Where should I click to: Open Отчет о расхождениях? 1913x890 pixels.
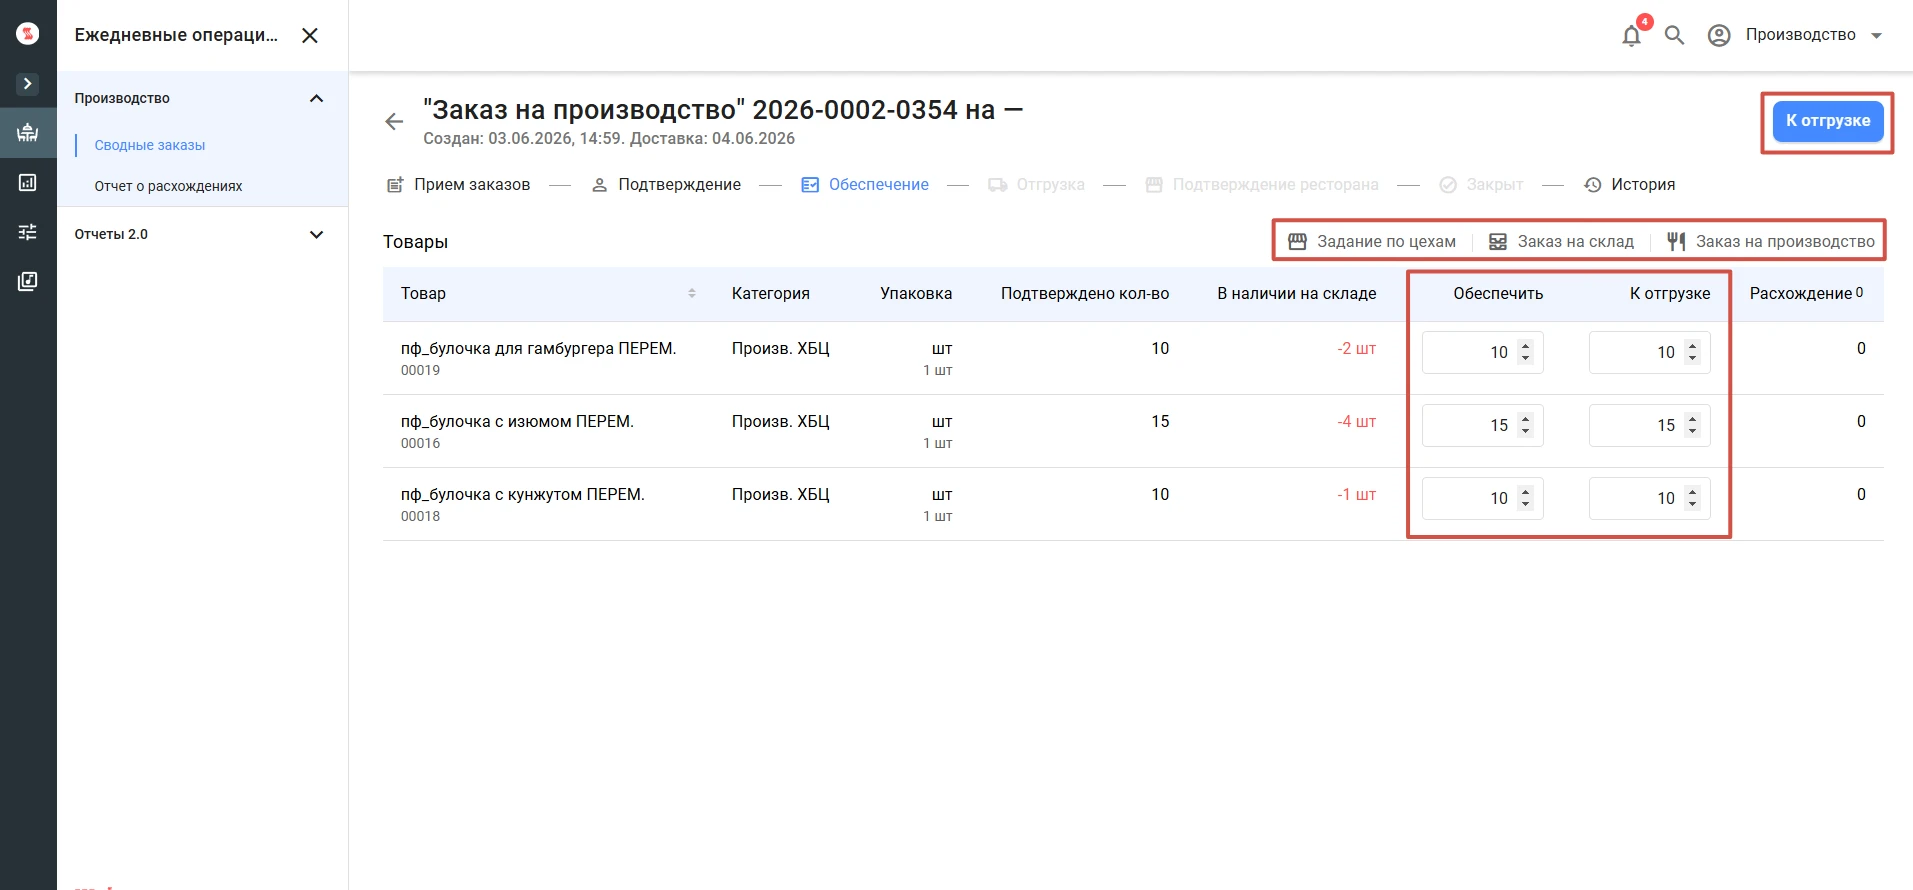[x=168, y=186]
